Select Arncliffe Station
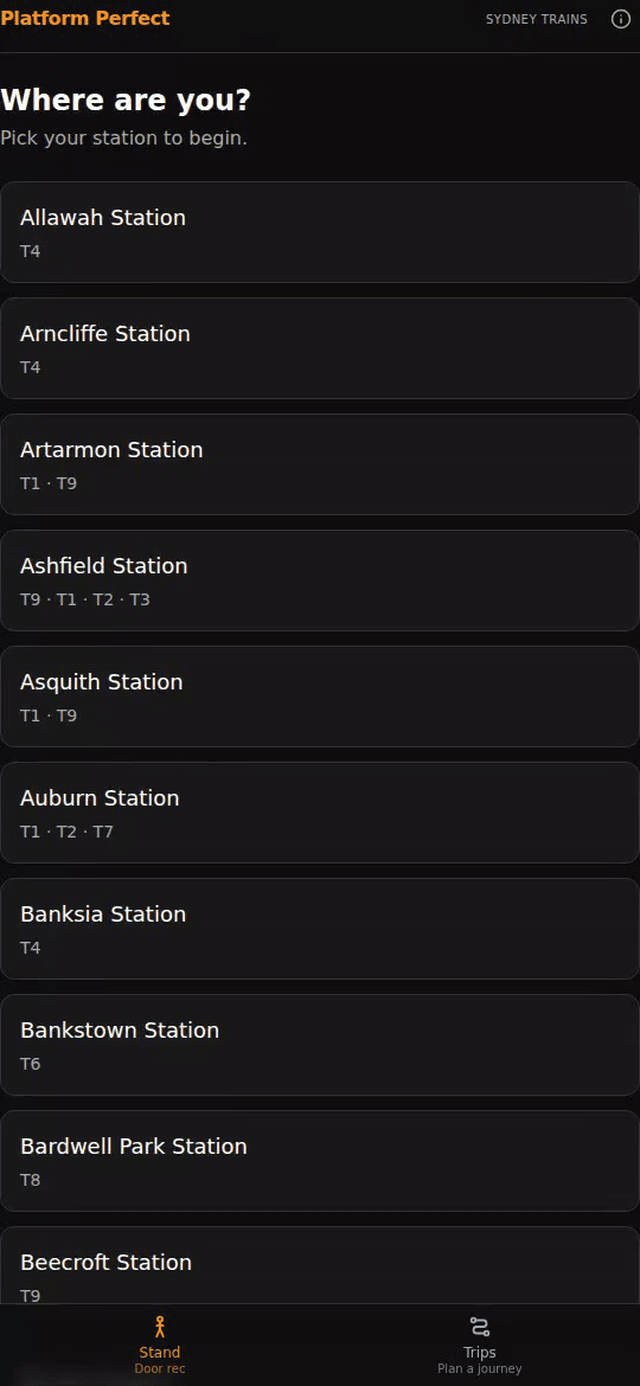The height and width of the screenshot is (1386, 640). (x=320, y=348)
